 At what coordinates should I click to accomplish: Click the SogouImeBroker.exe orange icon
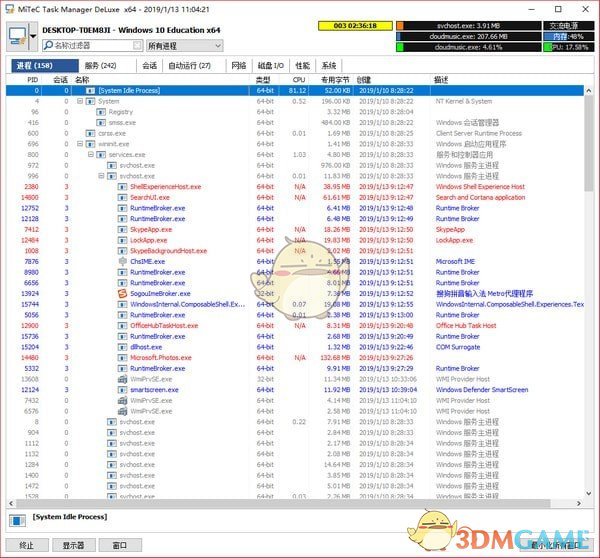[x=122, y=294]
